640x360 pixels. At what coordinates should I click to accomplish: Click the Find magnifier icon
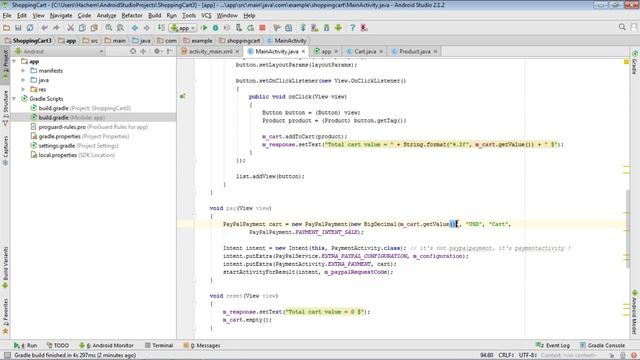109,28
